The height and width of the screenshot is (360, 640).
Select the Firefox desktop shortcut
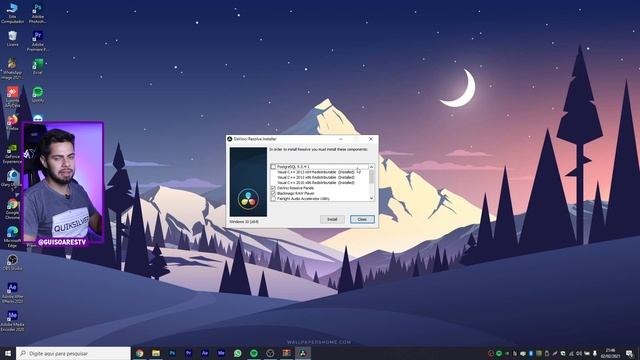coord(12,122)
